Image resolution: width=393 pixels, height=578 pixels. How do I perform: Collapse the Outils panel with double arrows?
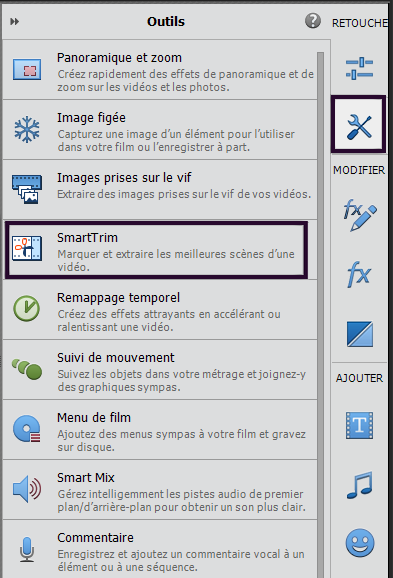(x=14, y=22)
